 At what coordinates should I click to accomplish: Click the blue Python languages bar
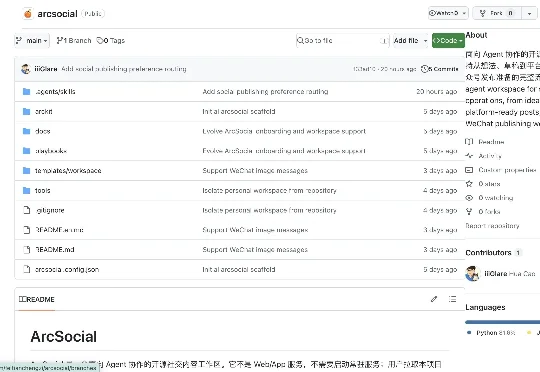click(502, 322)
